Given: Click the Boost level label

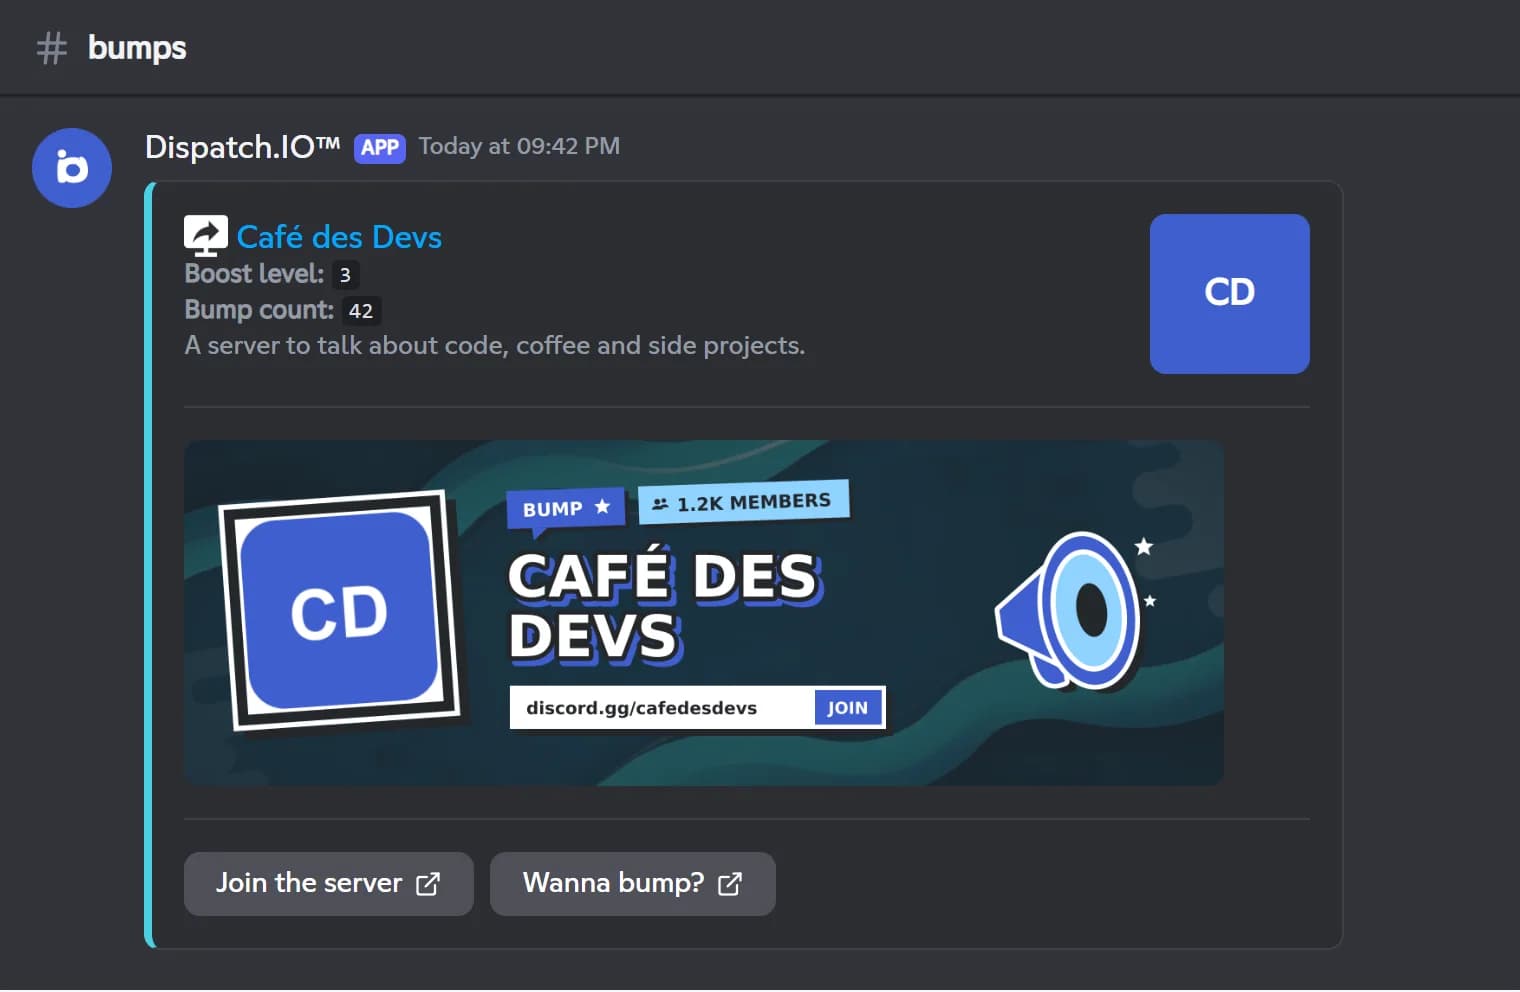Looking at the screenshot, I should pyautogui.click(x=254, y=274).
